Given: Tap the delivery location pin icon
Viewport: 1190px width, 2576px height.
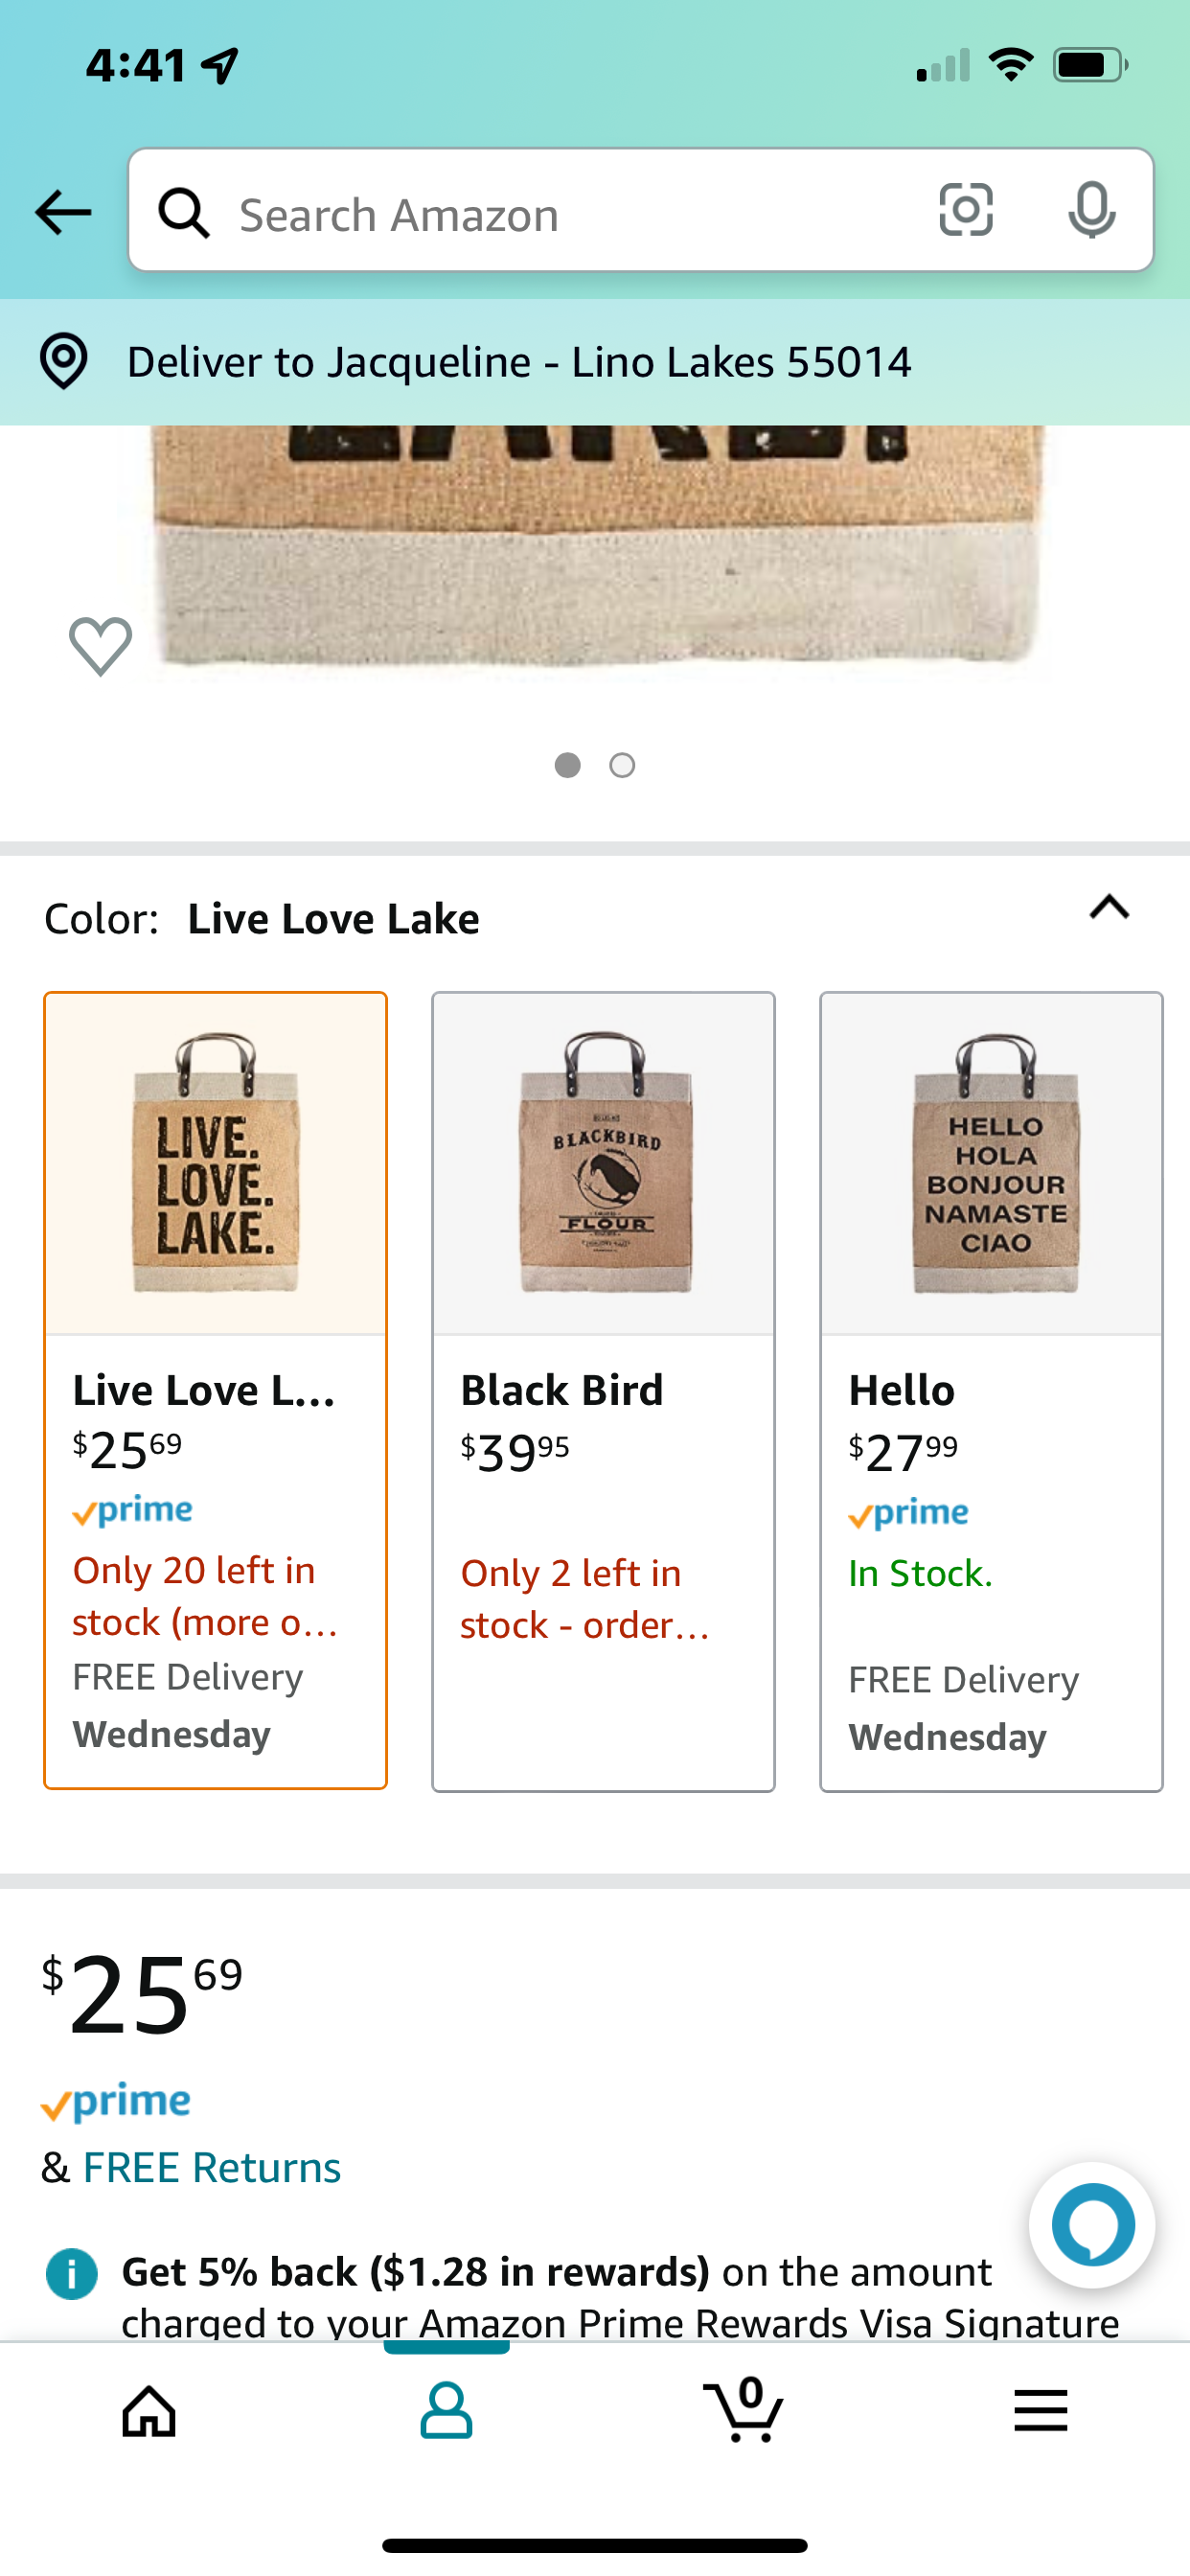Looking at the screenshot, I should pyautogui.click(x=64, y=361).
